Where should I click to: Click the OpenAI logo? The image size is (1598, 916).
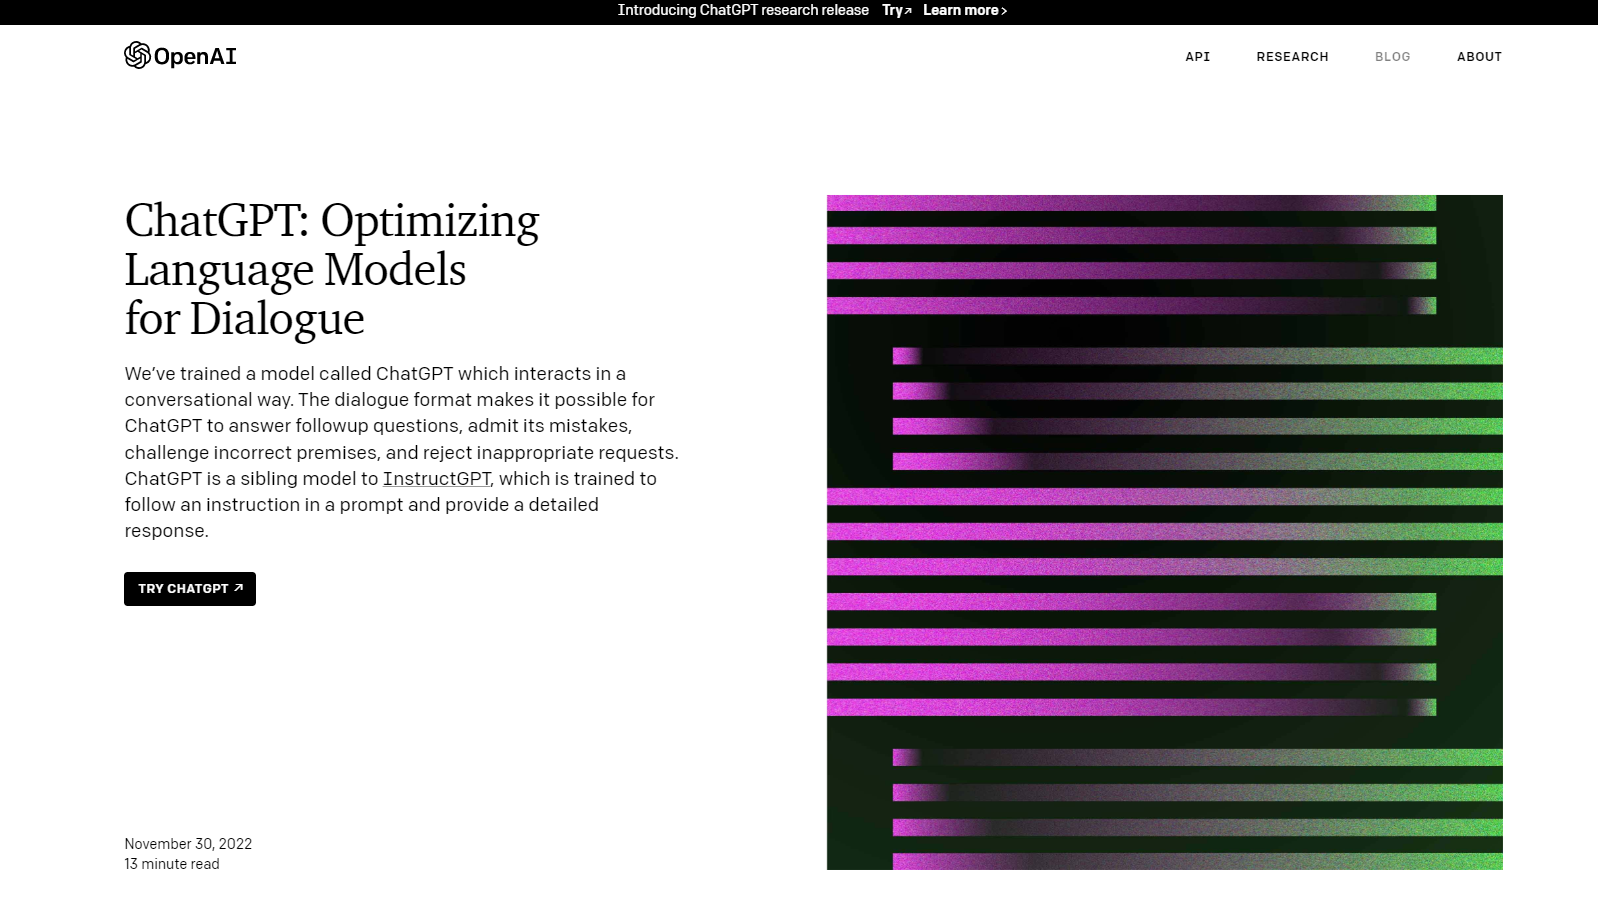180,56
